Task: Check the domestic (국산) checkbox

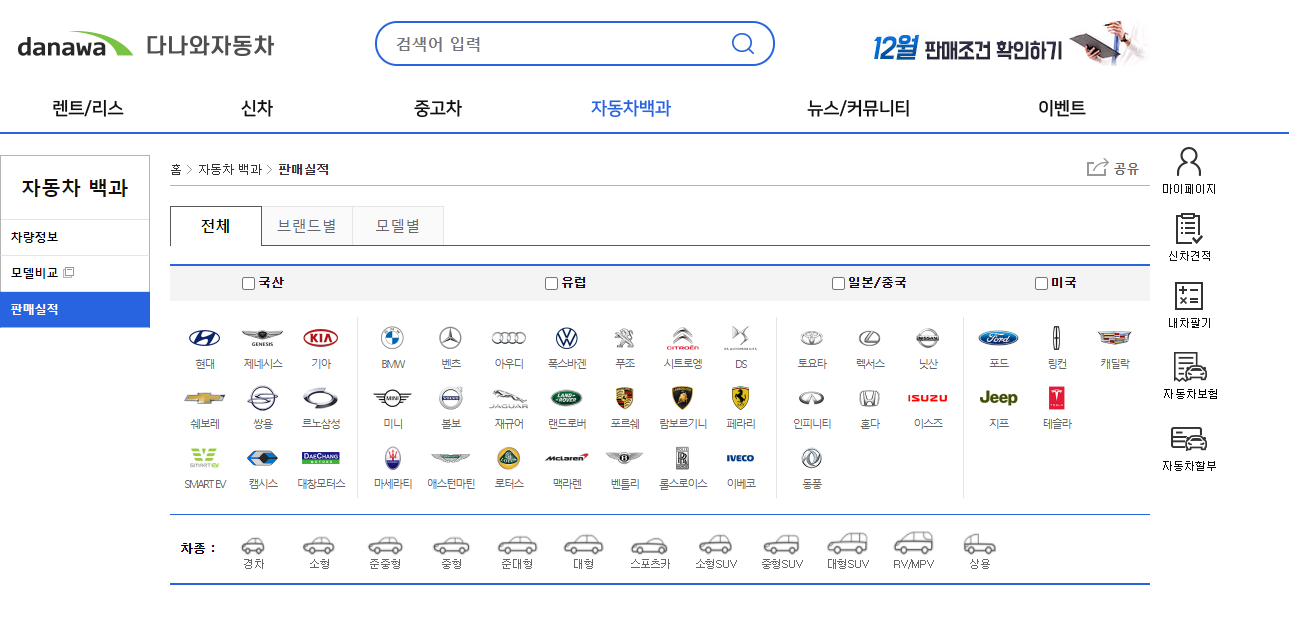Action: 248,283
